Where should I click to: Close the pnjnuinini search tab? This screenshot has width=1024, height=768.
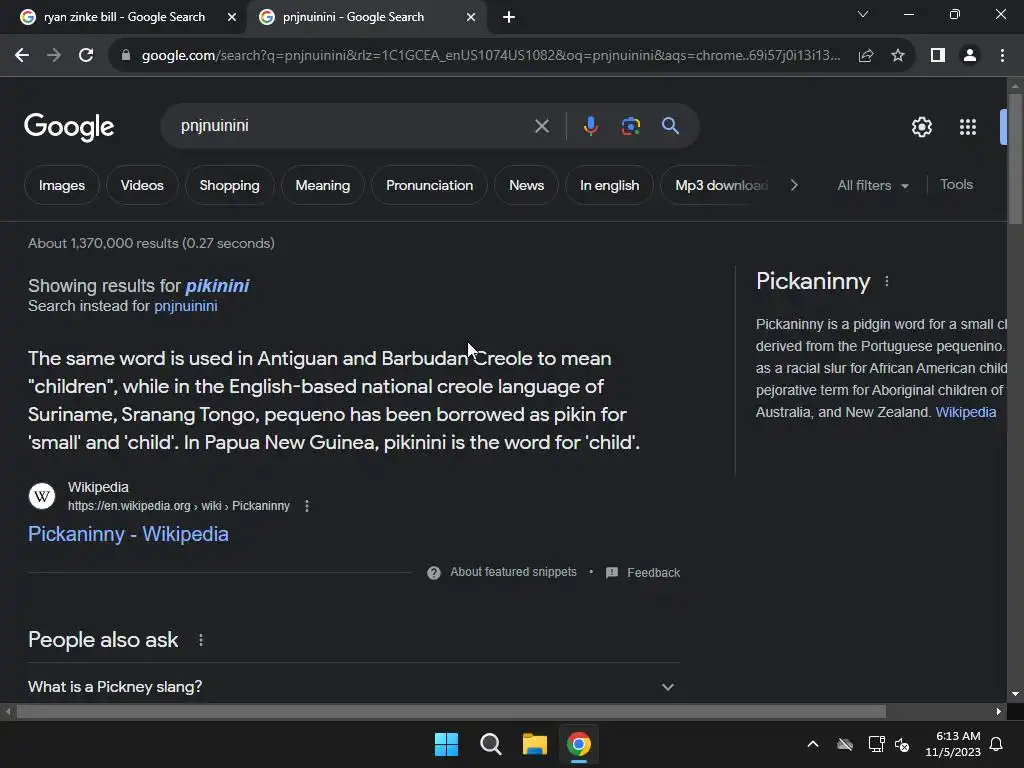pos(471,18)
